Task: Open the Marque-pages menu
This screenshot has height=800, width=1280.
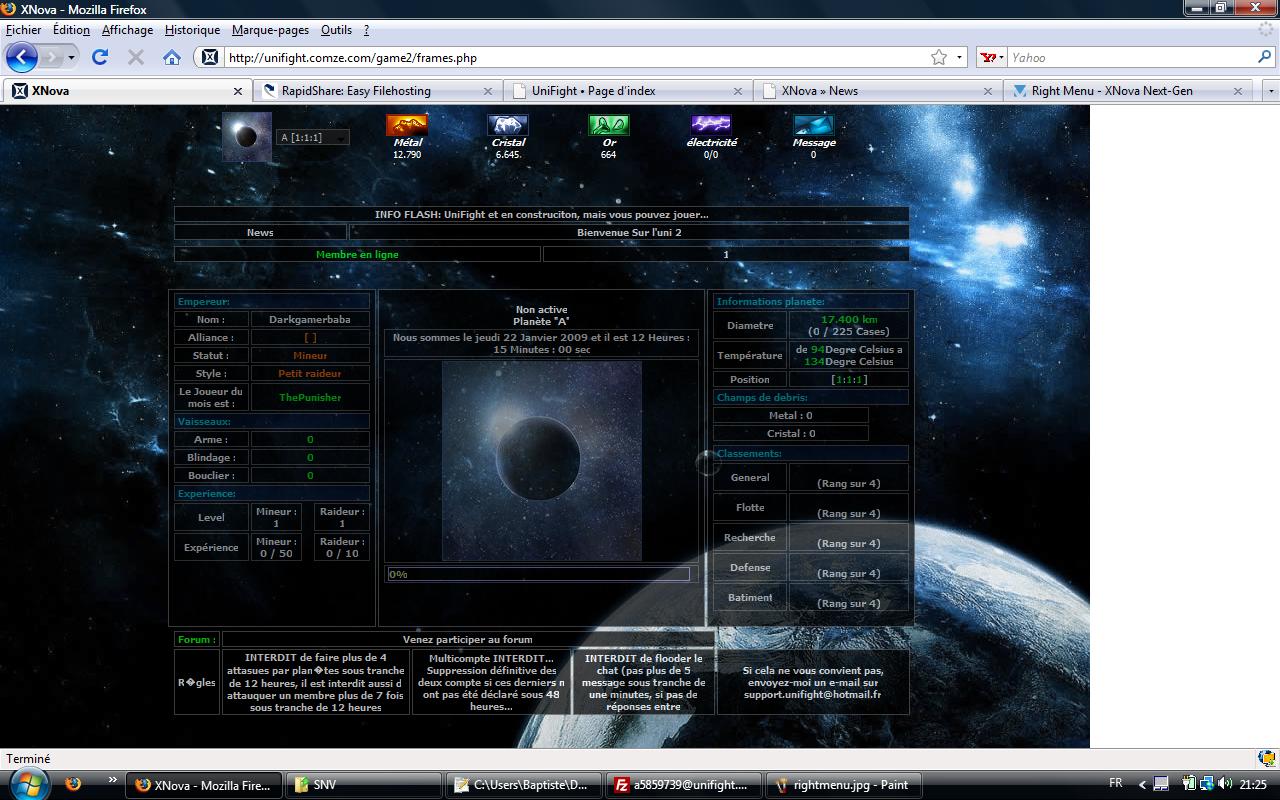Action: (x=271, y=30)
